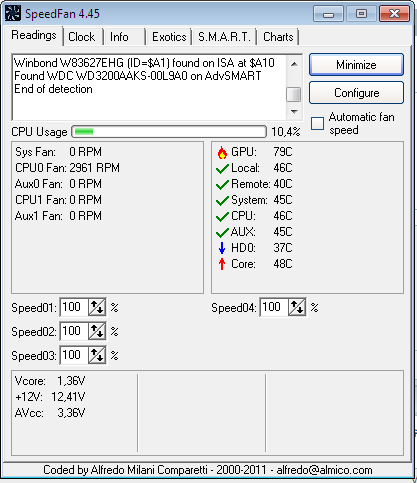This screenshot has width=417, height=483.
Task: Click the green checkmark next to System
Action: click(x=222, y=201)
